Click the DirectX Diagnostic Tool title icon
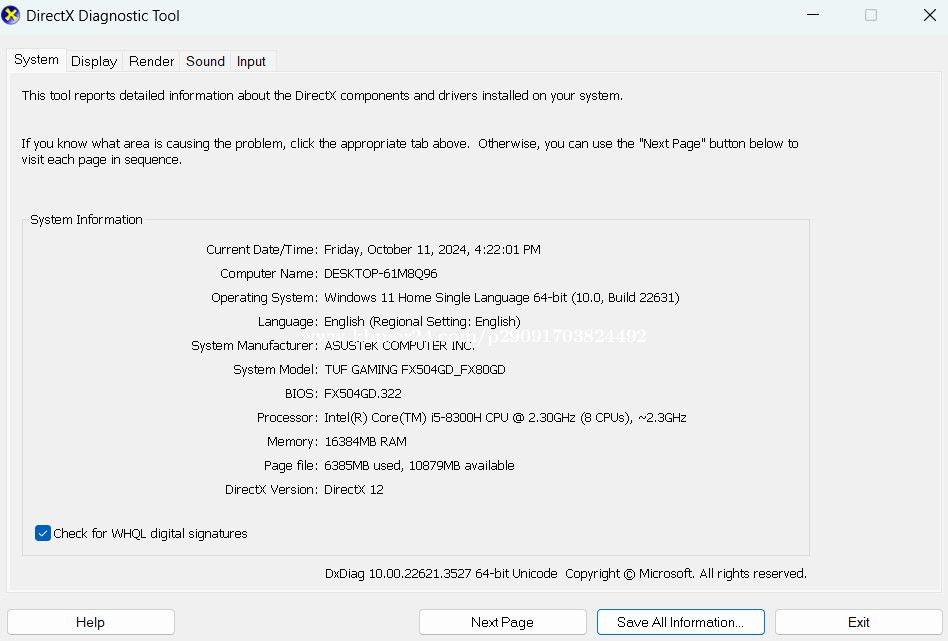 pos(11,15)
